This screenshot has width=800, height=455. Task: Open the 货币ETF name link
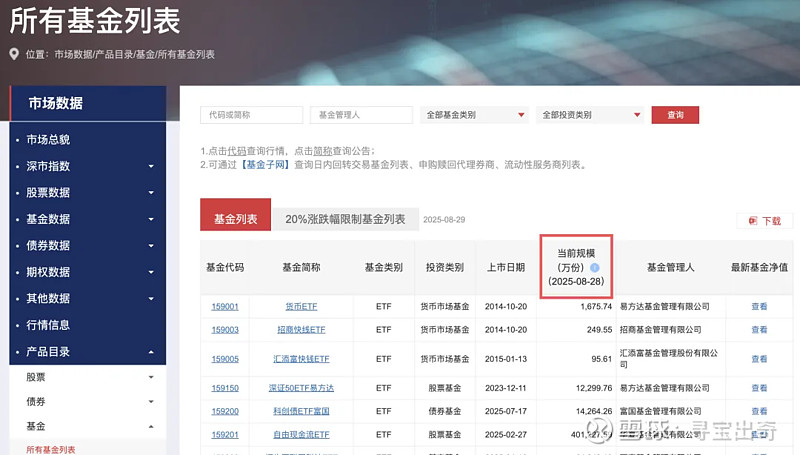pyautogui.click(x=301, y=307)
